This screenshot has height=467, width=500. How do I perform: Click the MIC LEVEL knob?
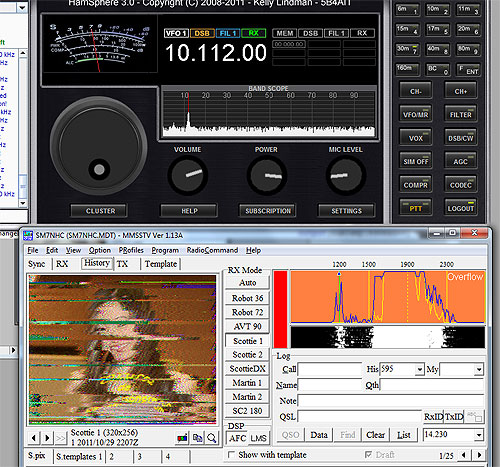345,174
